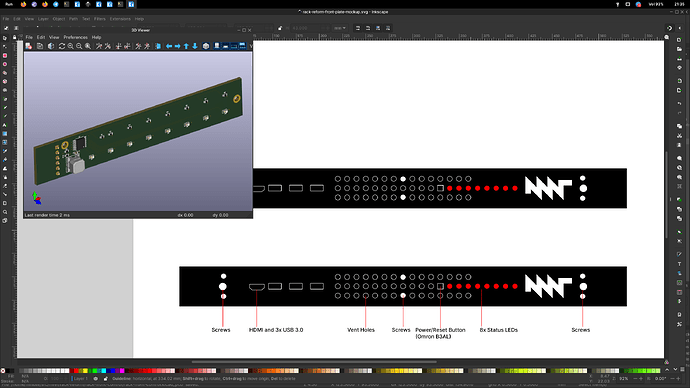Toggle Layer 1 visibility eye icon
This screenshot has height=388, width=690.
95,378
